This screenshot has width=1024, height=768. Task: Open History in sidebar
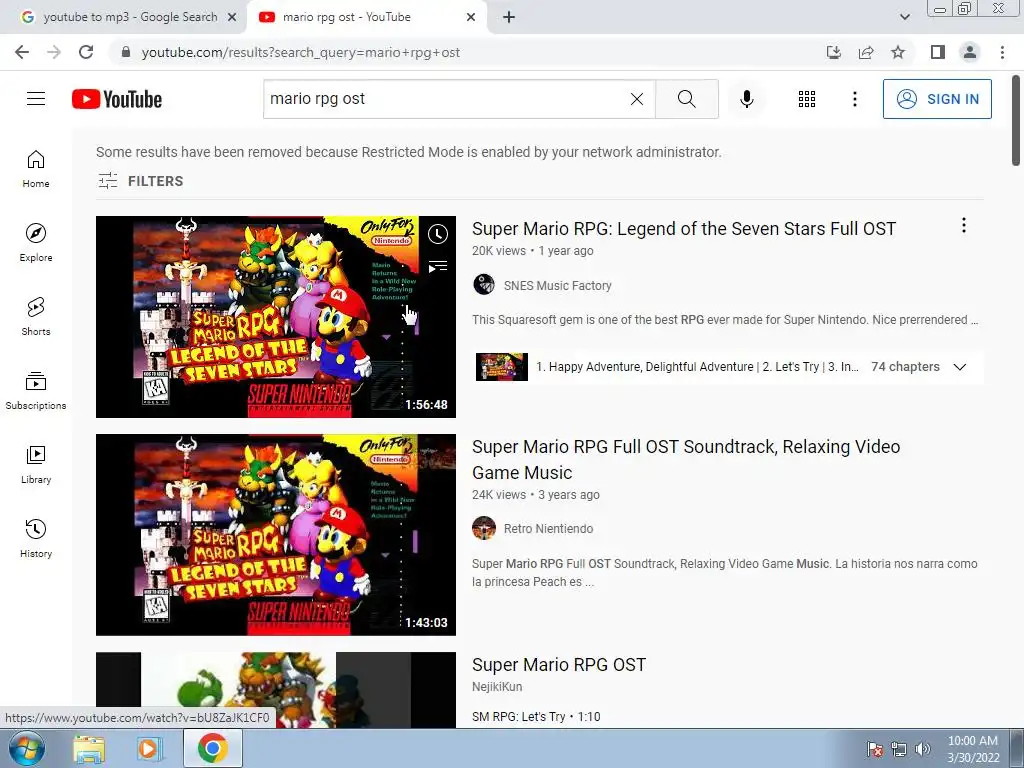(x=36, y=538)
